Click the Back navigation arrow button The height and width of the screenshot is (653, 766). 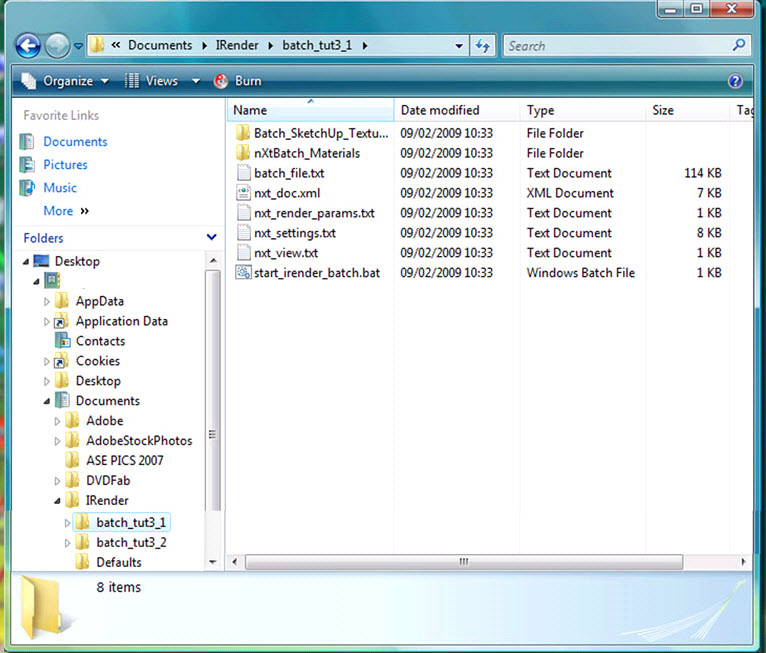[28, 46]
